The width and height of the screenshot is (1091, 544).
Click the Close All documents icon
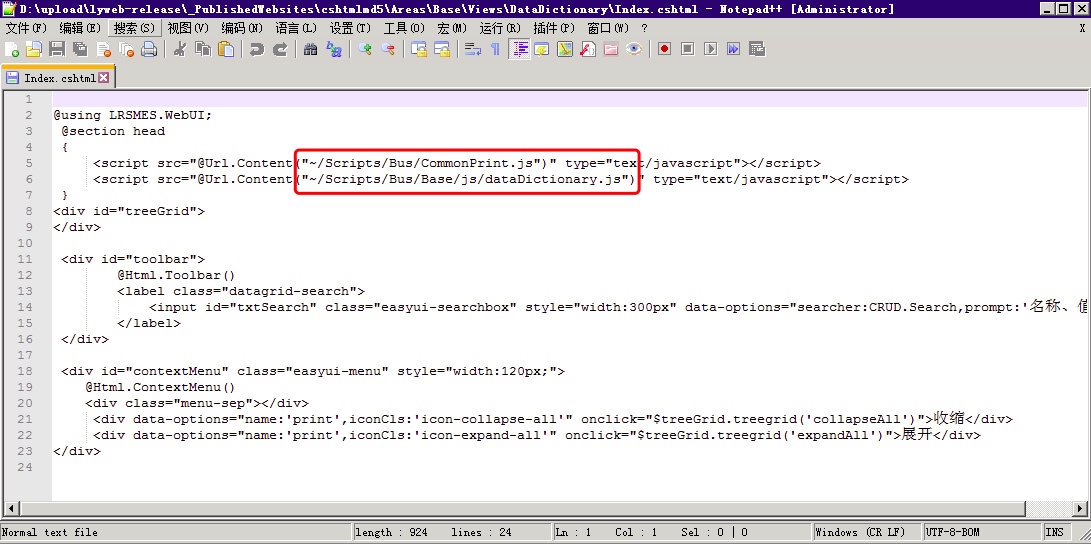tap(126, 49)
